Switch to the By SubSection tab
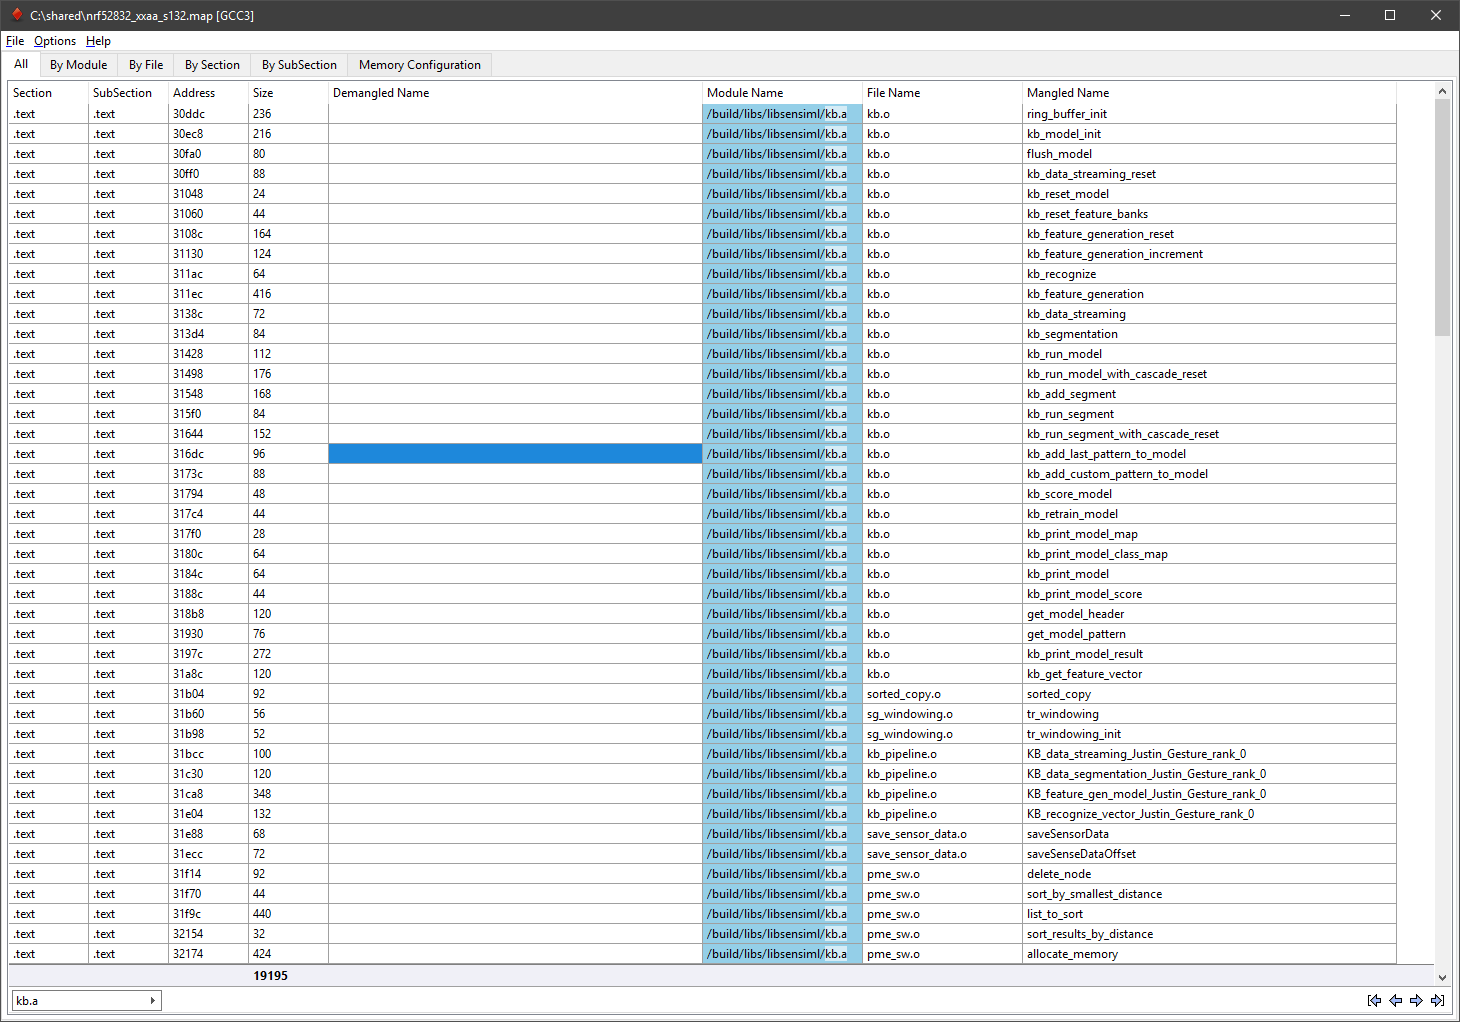The width and height of the screenshot is (1460, 1022). click(299, 65)
